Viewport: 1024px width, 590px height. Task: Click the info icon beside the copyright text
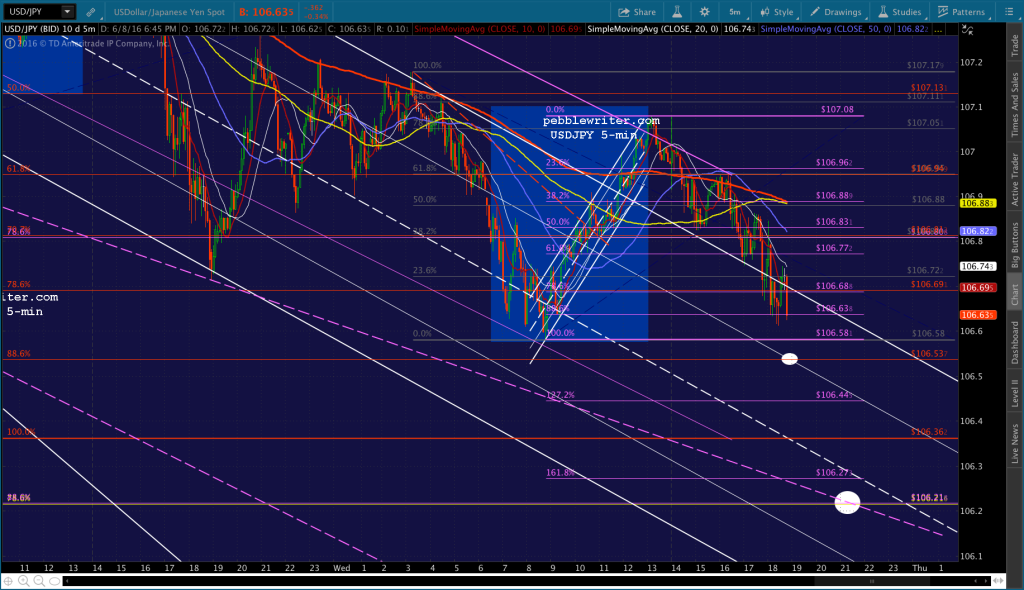coord(10,43)
